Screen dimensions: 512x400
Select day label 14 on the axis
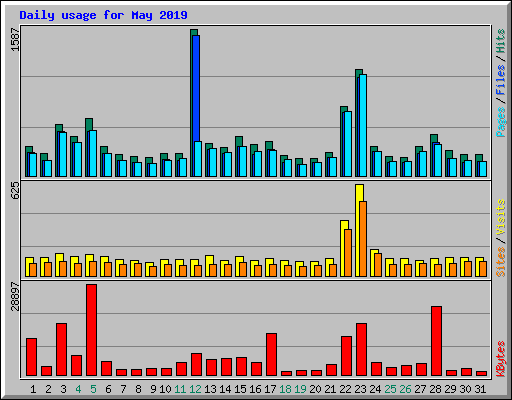[x=225, y=389]
